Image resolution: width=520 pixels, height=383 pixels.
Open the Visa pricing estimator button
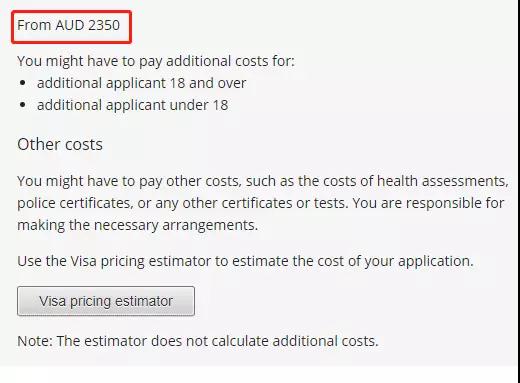point(106,301)
